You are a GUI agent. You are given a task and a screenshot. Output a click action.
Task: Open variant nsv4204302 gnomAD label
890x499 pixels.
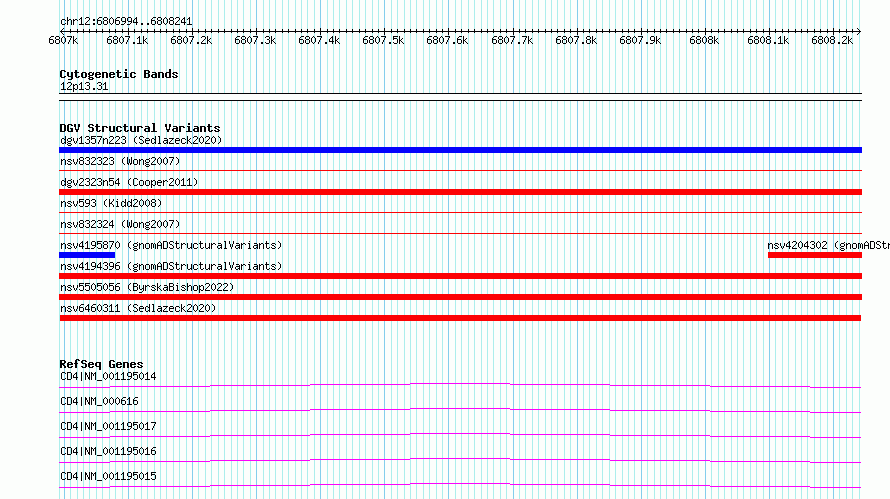(828, 245)
